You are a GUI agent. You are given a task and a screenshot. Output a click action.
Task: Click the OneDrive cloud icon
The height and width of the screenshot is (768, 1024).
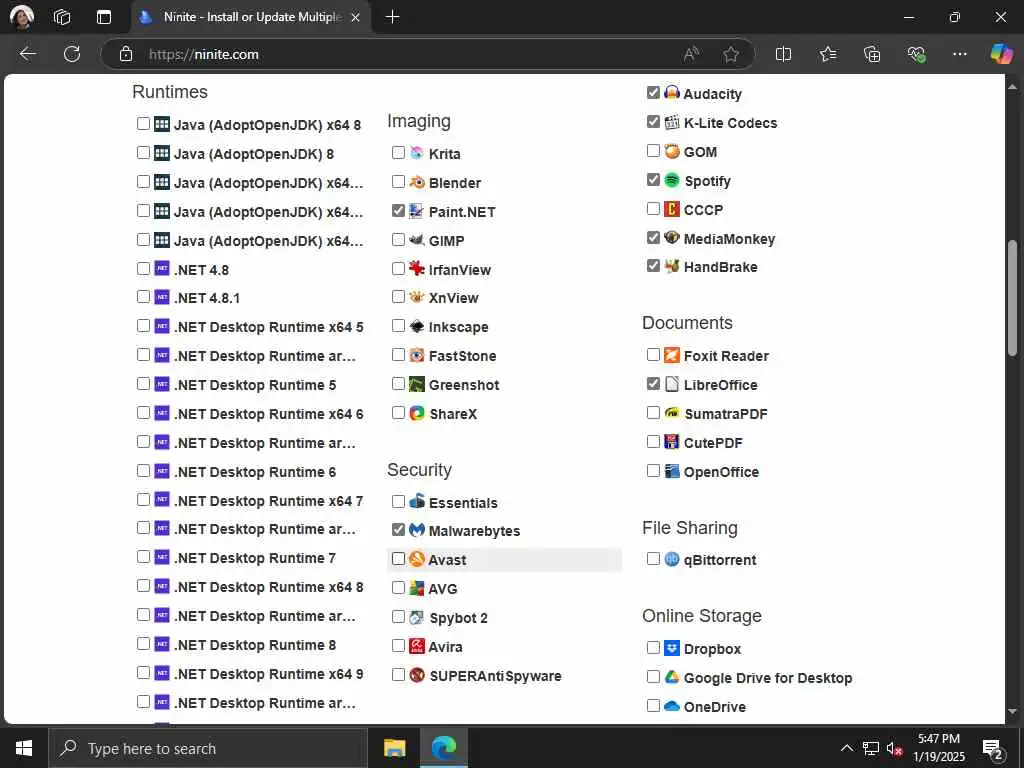pyautogui.click(x=672, y=706)
